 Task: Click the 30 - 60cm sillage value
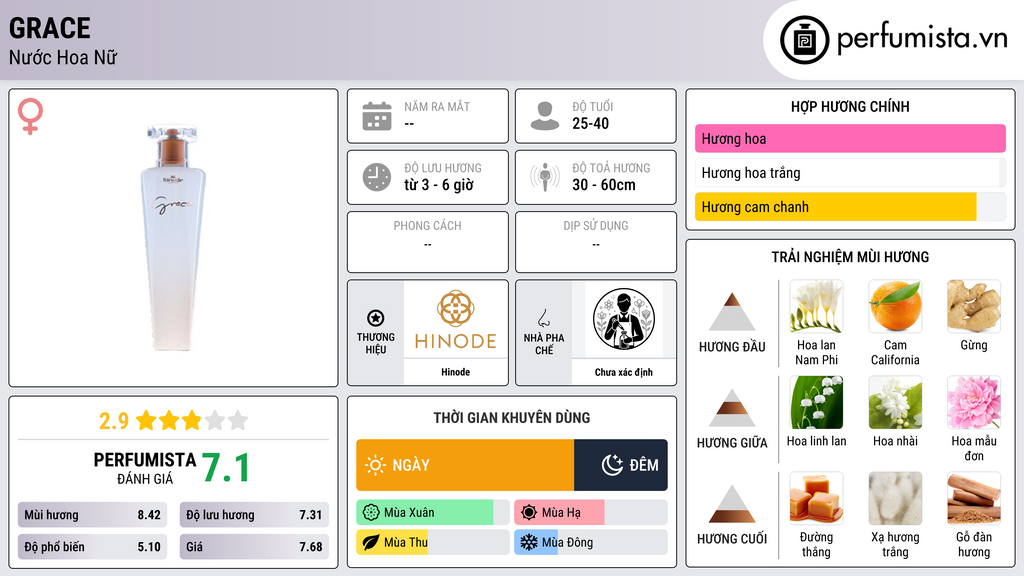tap(603, 185)
